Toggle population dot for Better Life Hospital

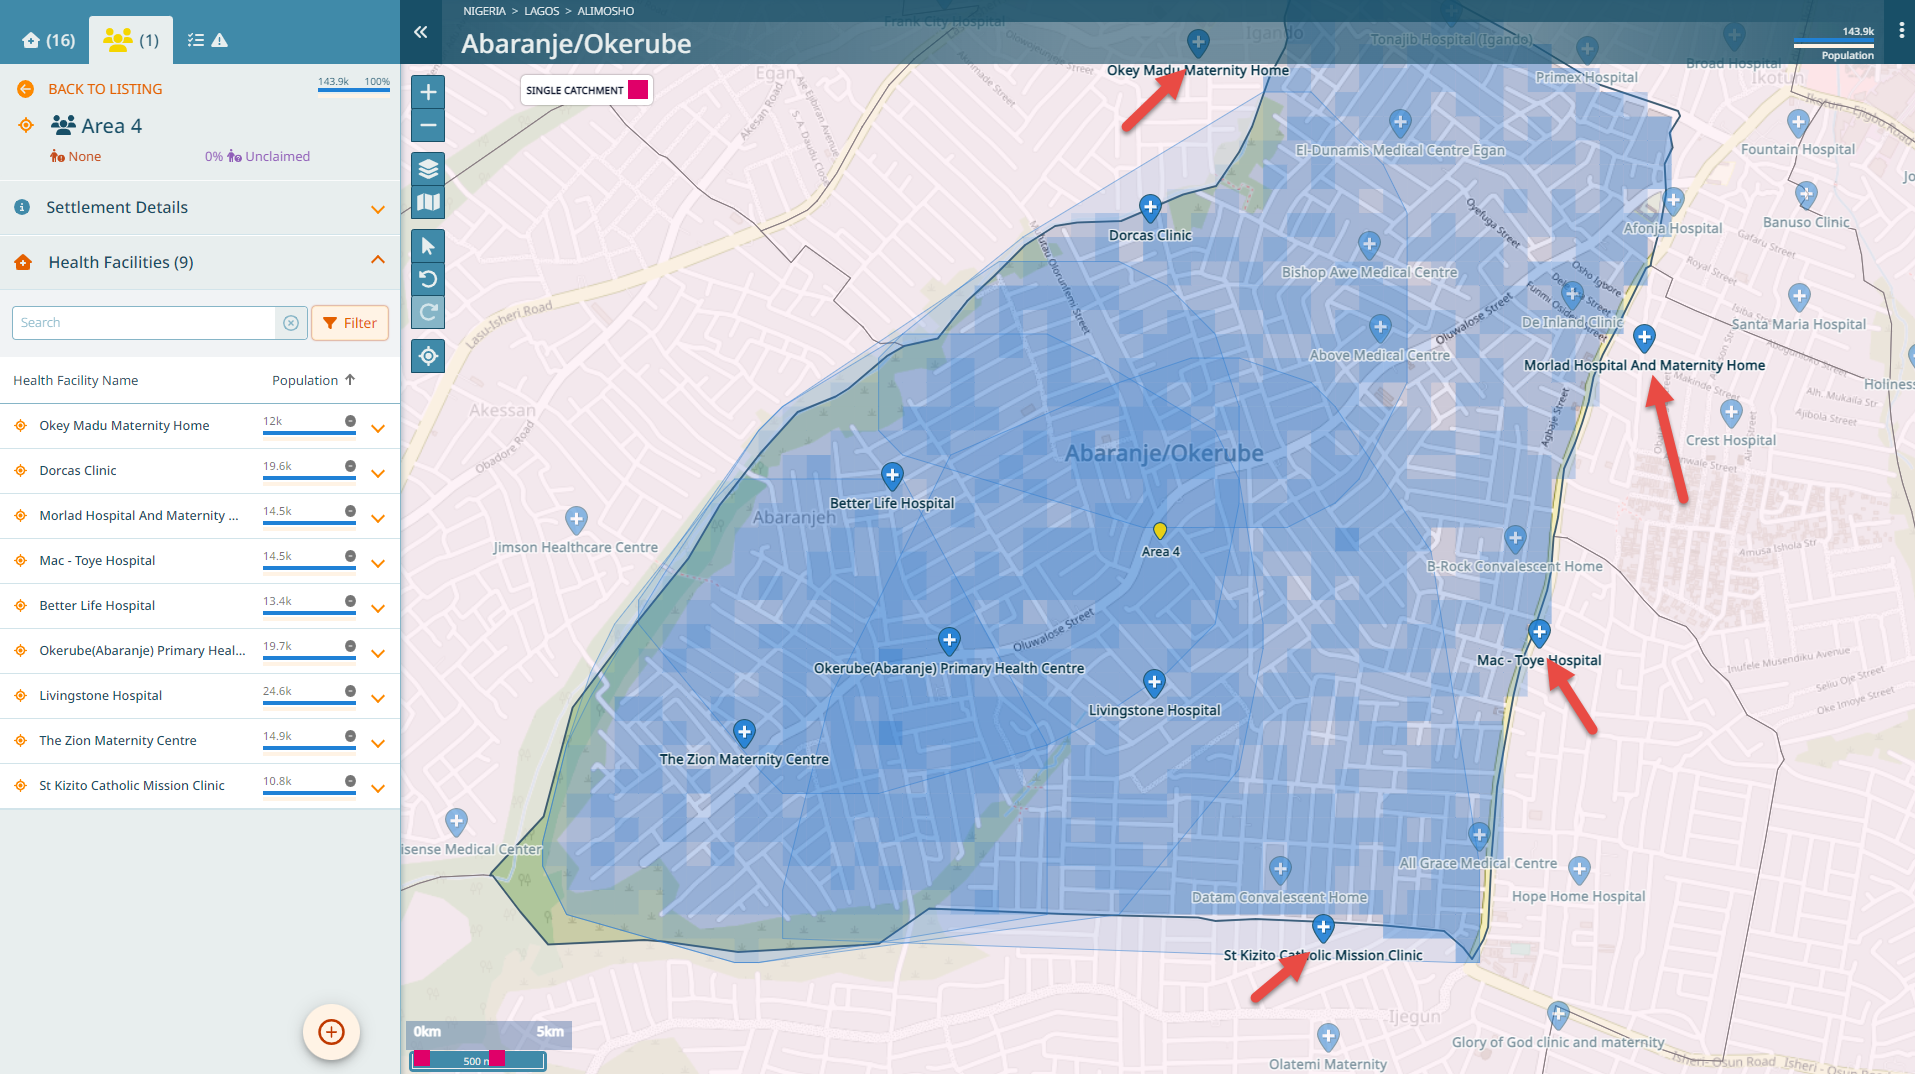tap(350, 601)
